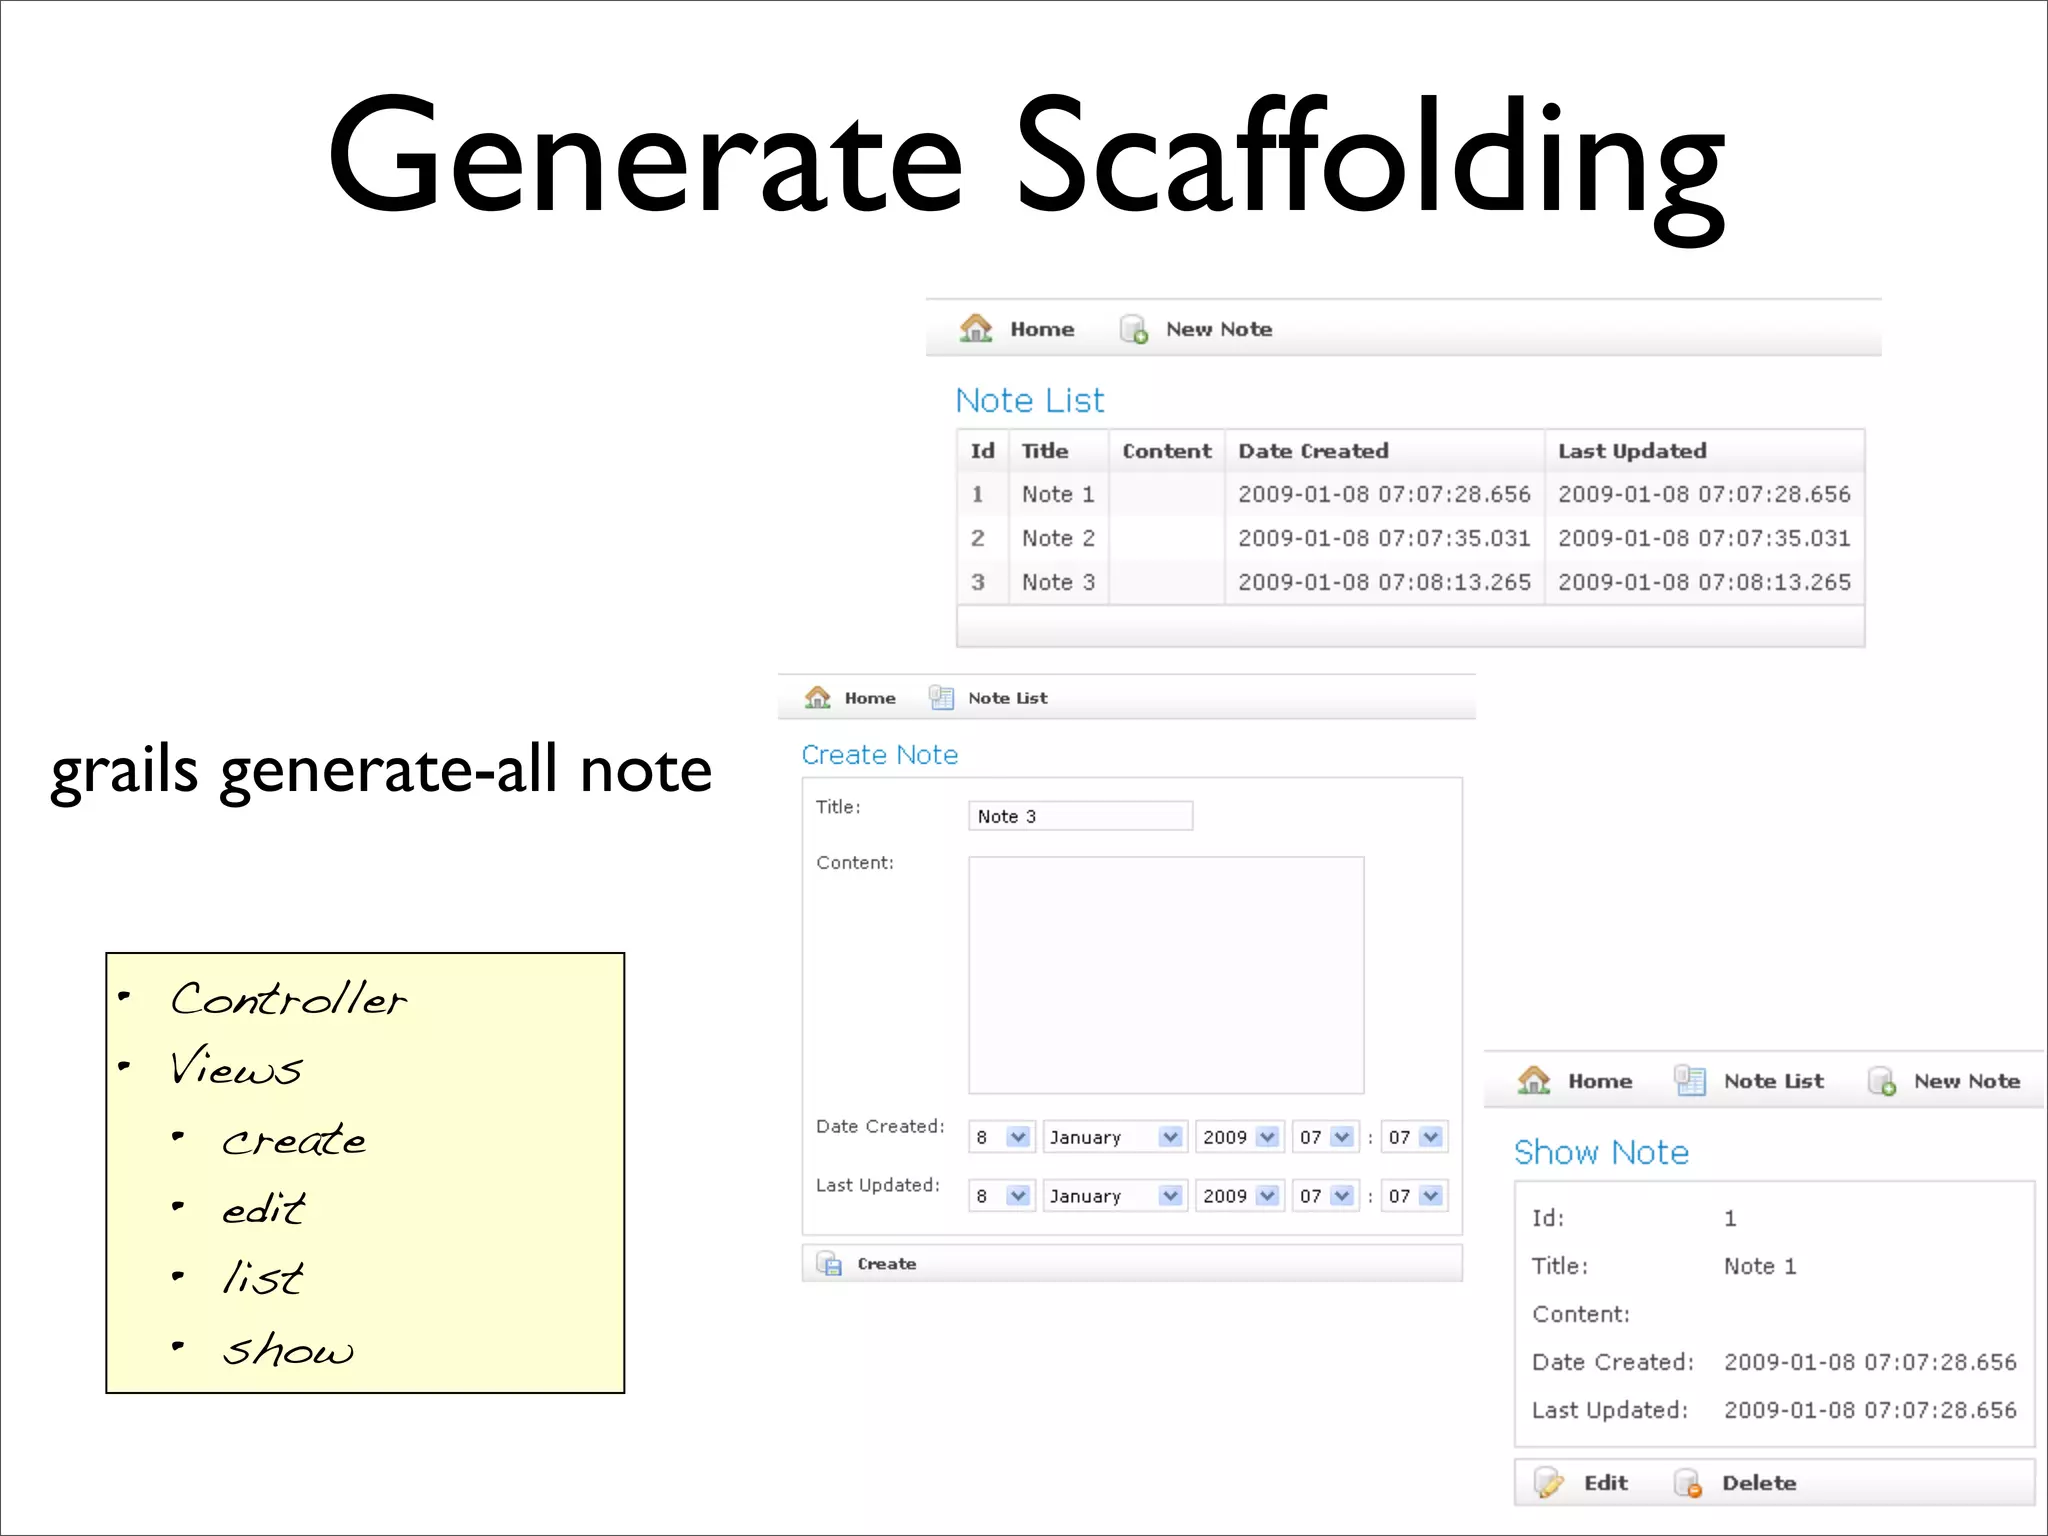Click the pencil Edit icon under Show Note
2048x1536 pixels.
click(1549, 1483)
